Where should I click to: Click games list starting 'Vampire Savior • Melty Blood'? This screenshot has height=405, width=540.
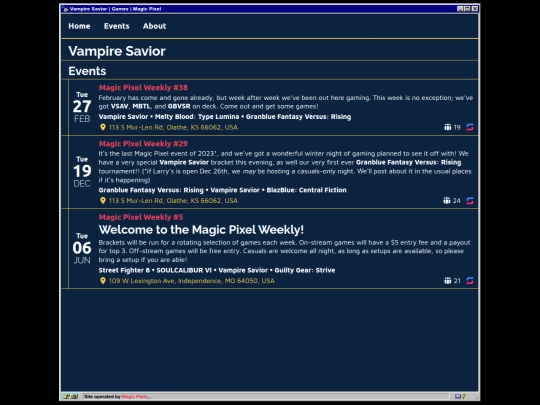coord(225,117)
